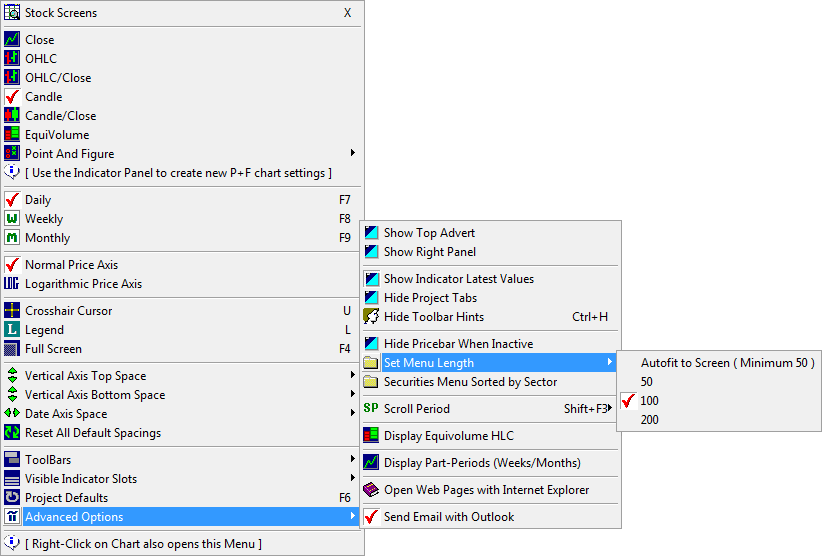This screenshot has height=556, width=822.
Task: Click the Scroll Period SP icon
Action: 371,408
